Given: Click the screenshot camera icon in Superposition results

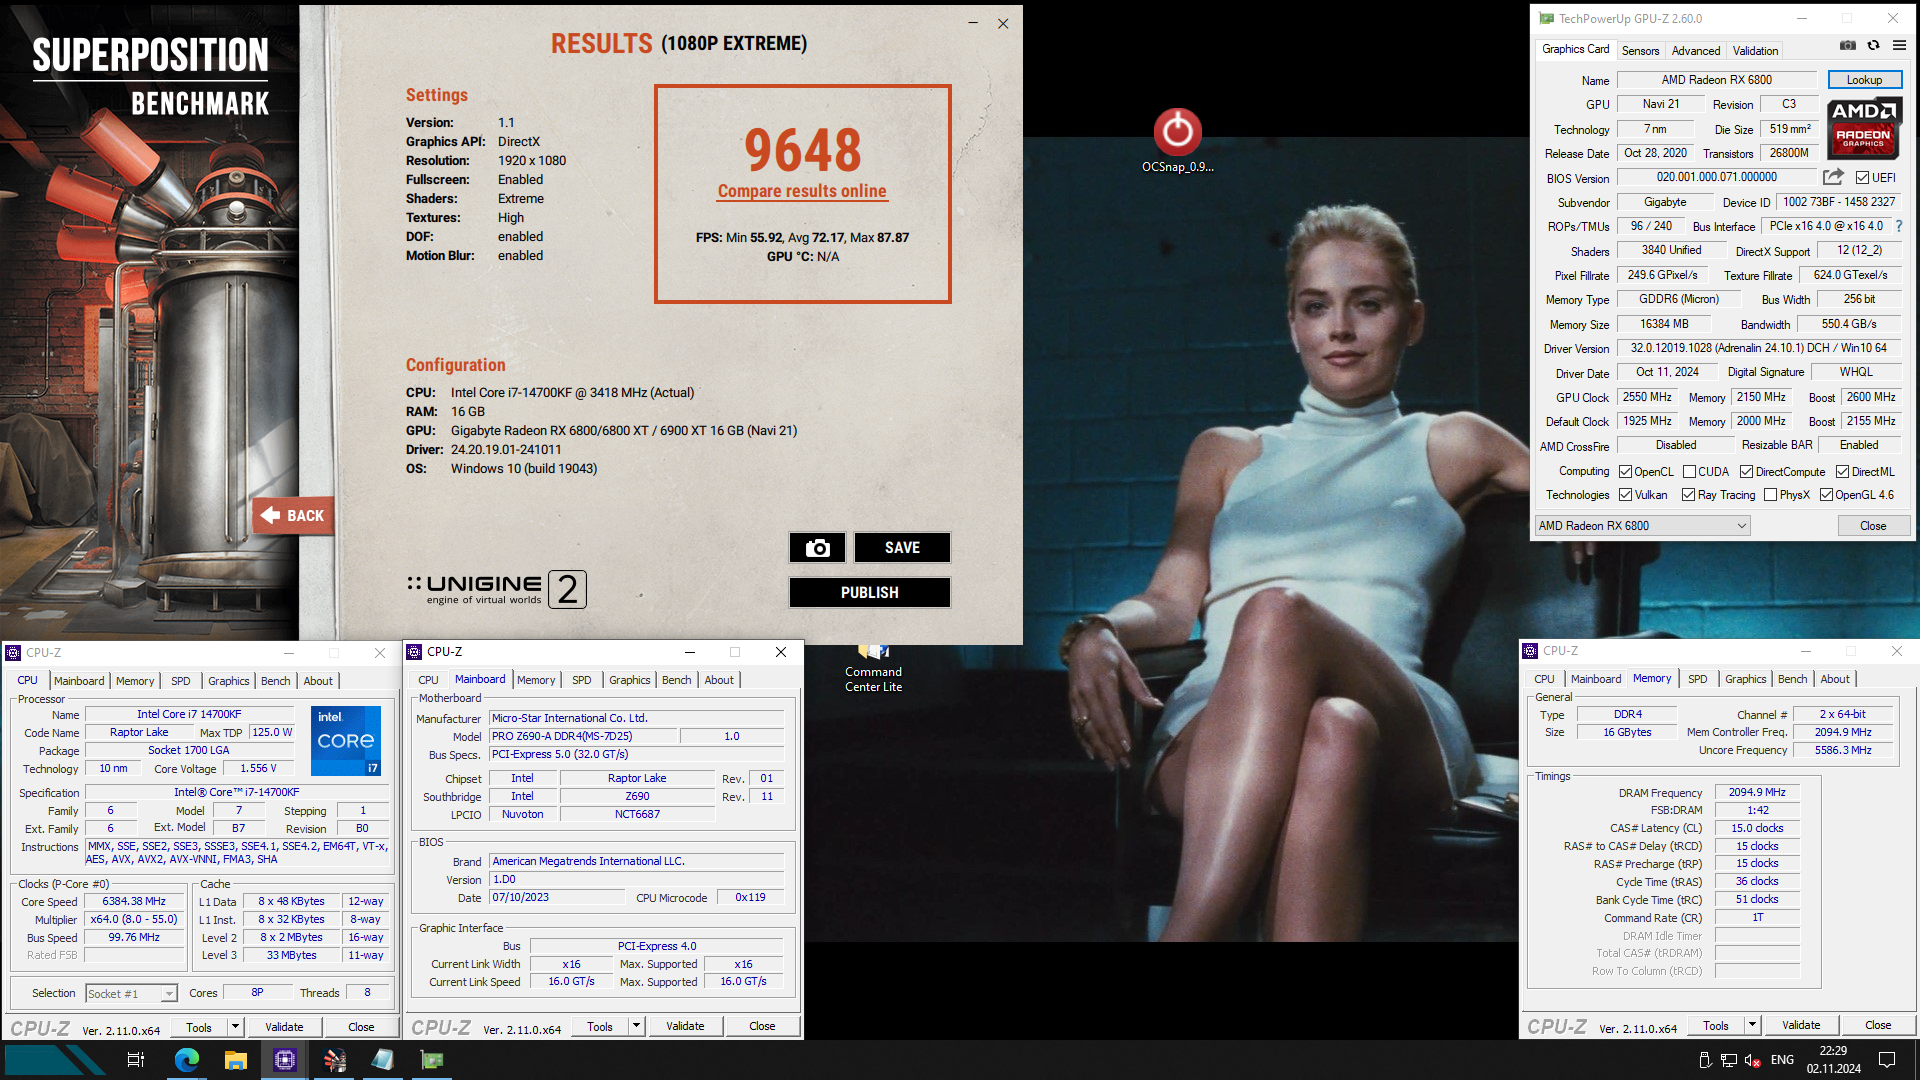Looking at the screenshot, I should click(x=817, y=548).
